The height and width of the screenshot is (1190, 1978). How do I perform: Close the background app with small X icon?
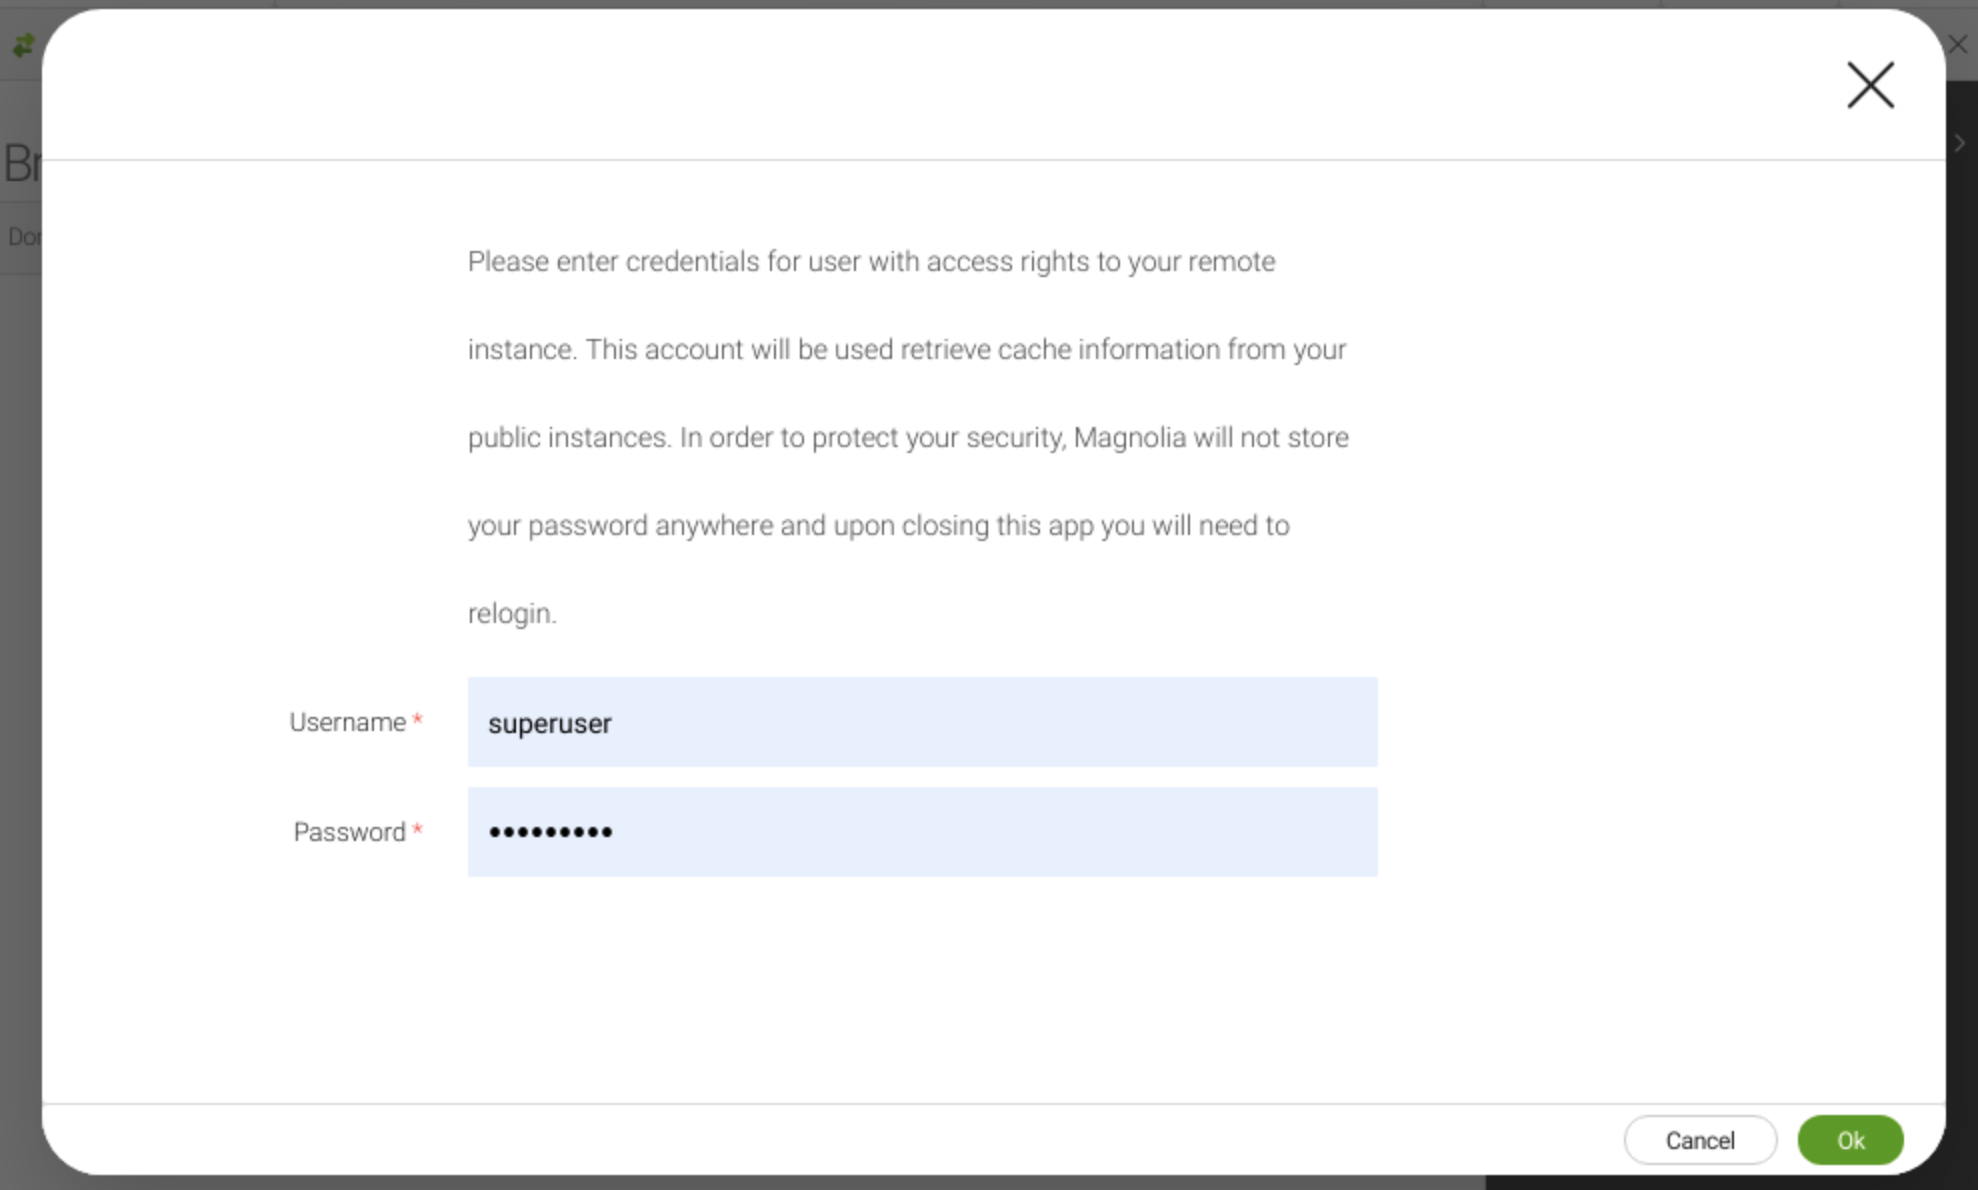point(1958,44)
